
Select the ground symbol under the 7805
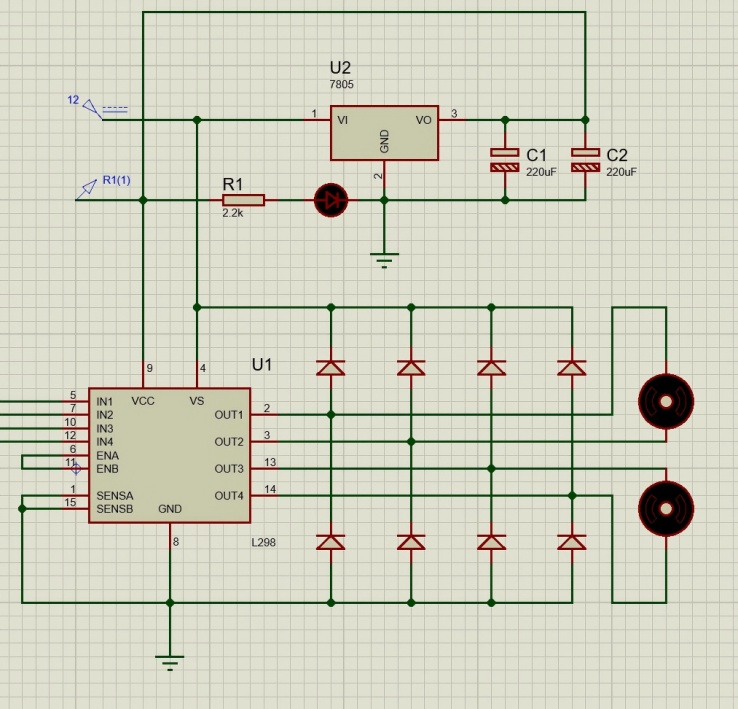[x=384, y=258]
